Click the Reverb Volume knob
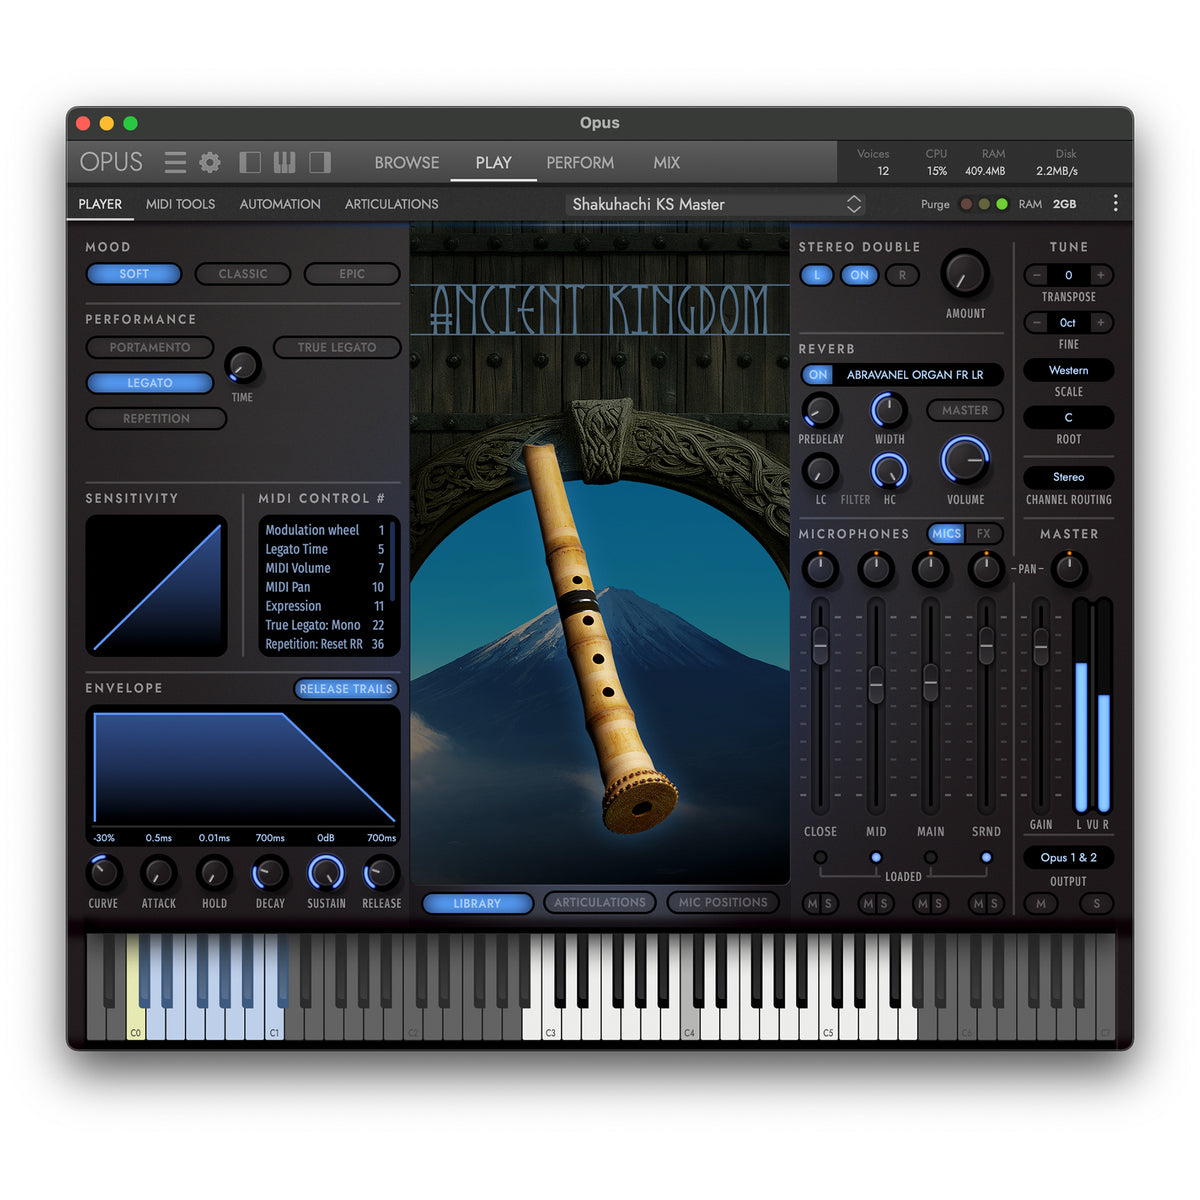 click(965, 461)
